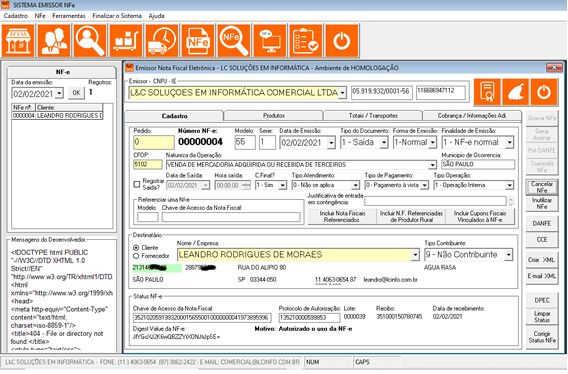The image size is (568, 374).
Task: Click Incluir Nota Fiscais Referenciadas button
Action: tap(342, 216)
